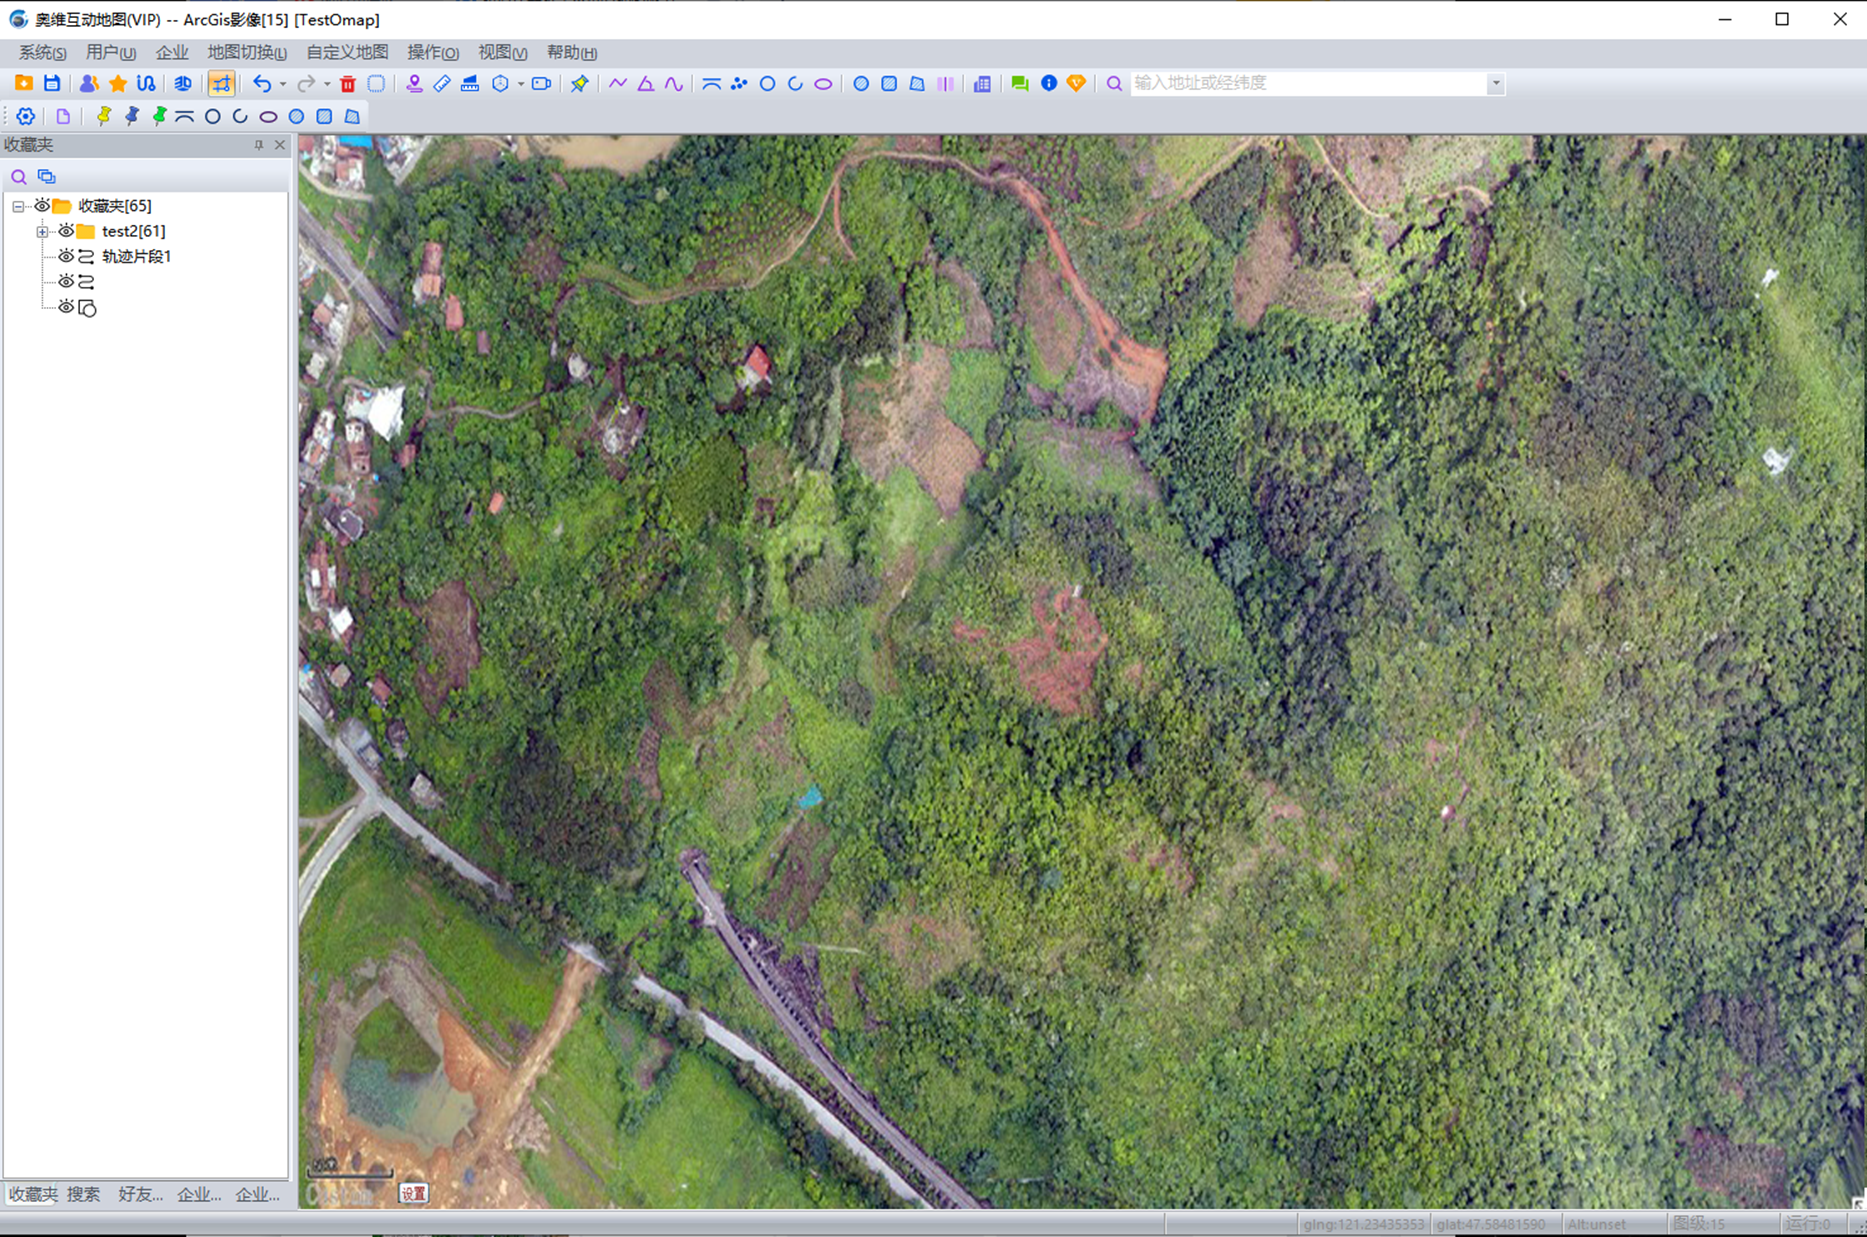
Task: Switch to the 搜索 tab at panel bottom
Action: tap(83, 1194)
